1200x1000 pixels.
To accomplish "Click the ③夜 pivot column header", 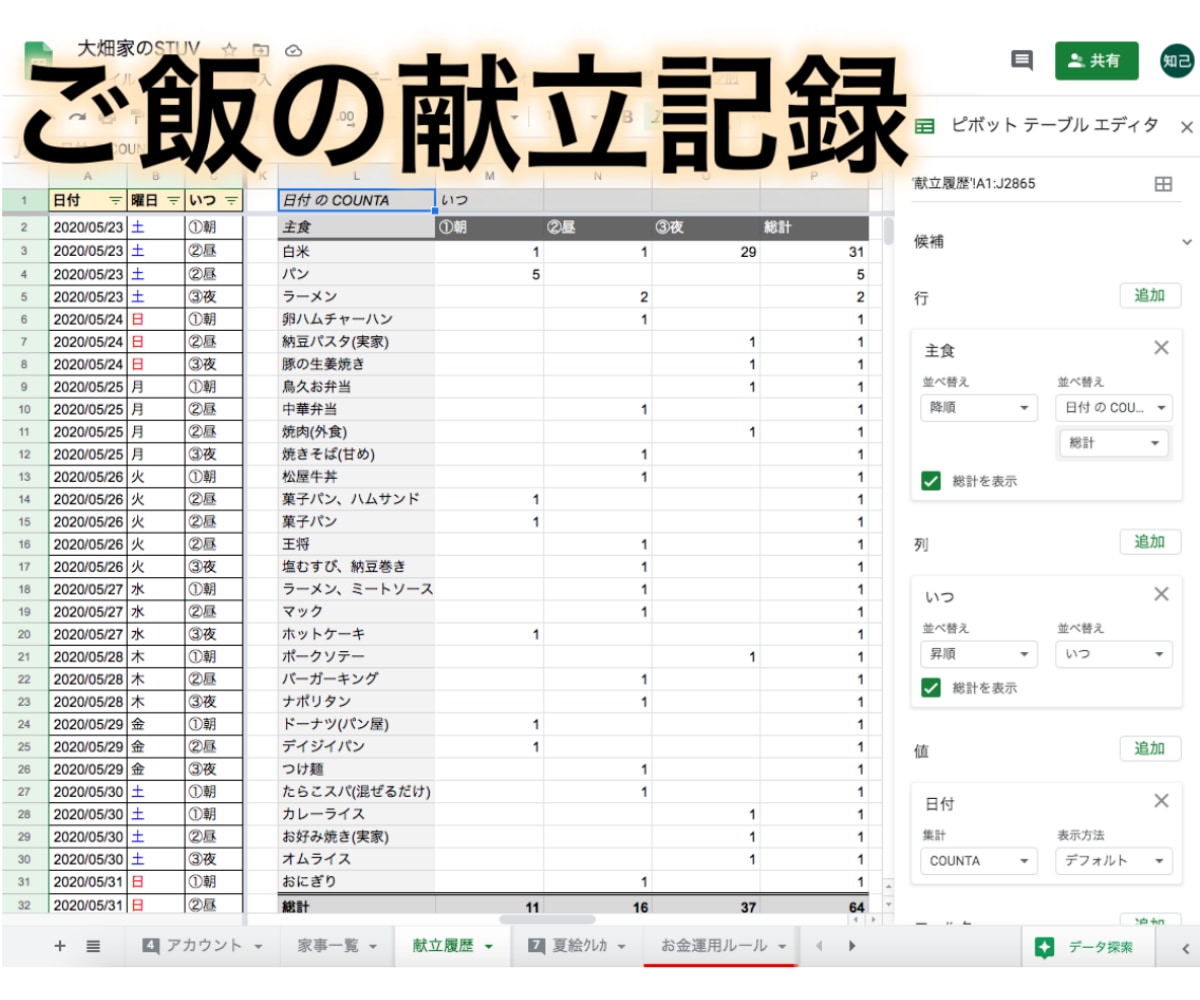I will click(706, 228).
